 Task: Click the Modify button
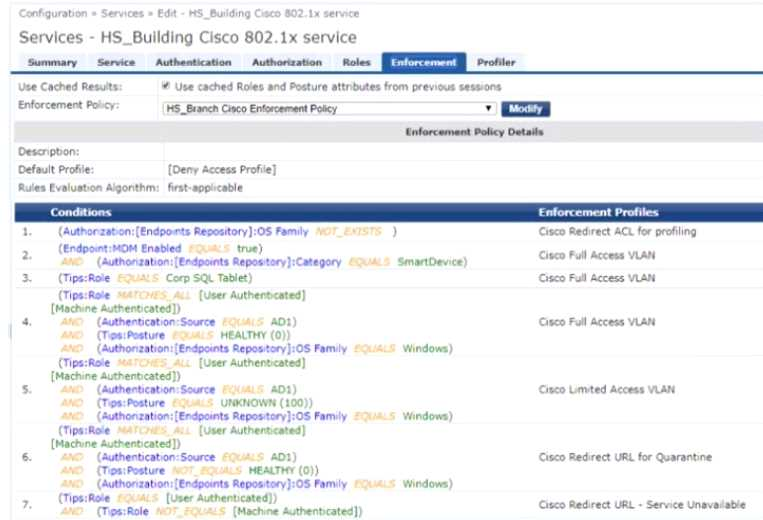tap(525, 108)
